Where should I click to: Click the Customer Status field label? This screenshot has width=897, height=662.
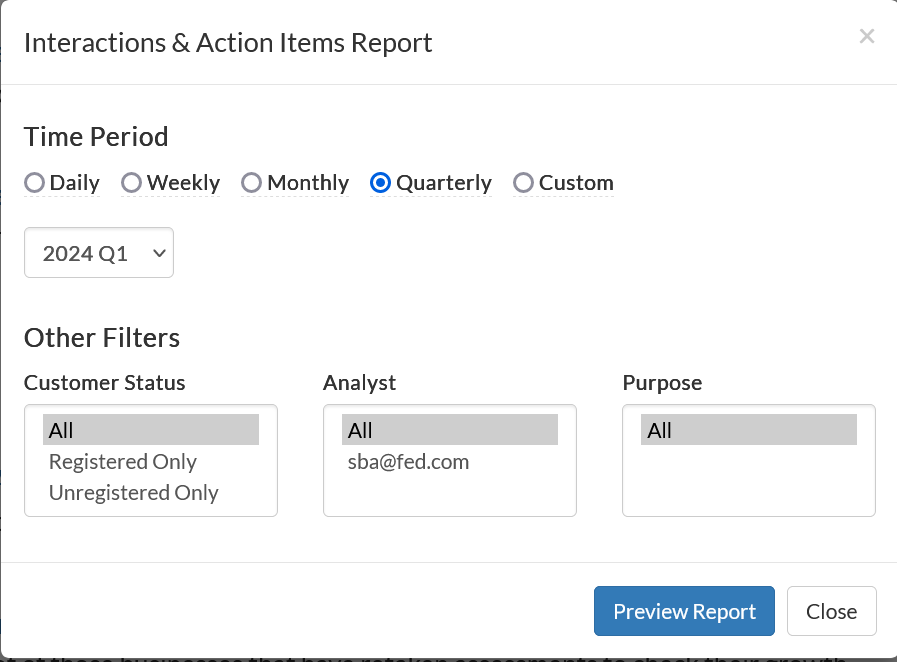[x=105, y=383]
